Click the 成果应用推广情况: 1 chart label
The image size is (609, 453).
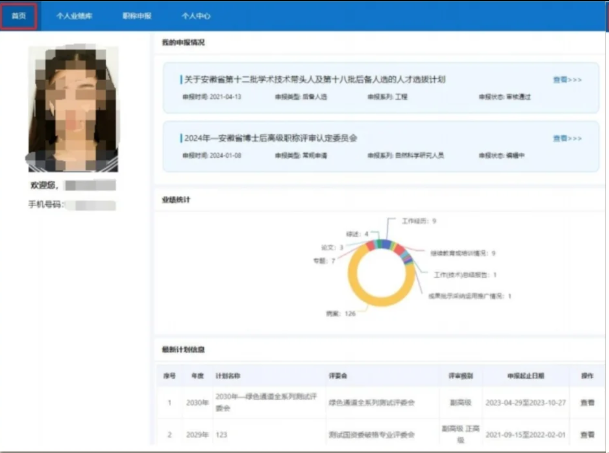tap(470, 296)
